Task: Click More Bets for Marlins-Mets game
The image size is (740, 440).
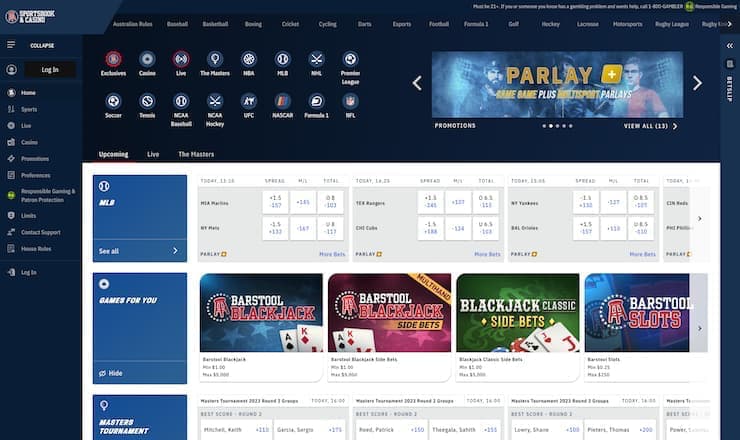Action: click(332, 254)
